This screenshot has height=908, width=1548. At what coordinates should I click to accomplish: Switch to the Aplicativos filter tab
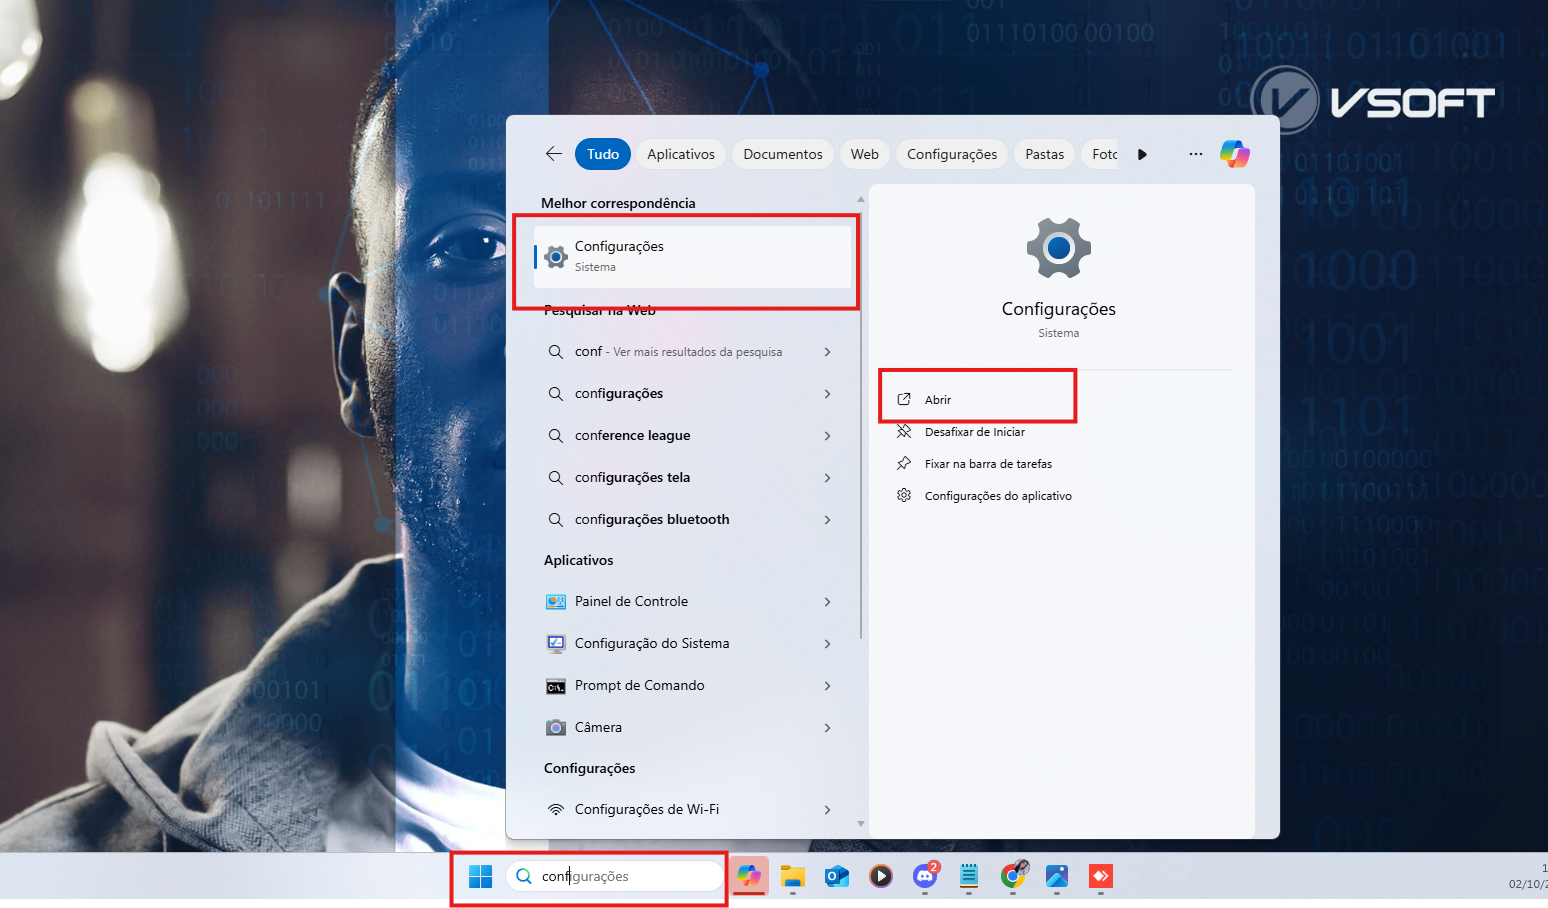[x=680, y=154]
